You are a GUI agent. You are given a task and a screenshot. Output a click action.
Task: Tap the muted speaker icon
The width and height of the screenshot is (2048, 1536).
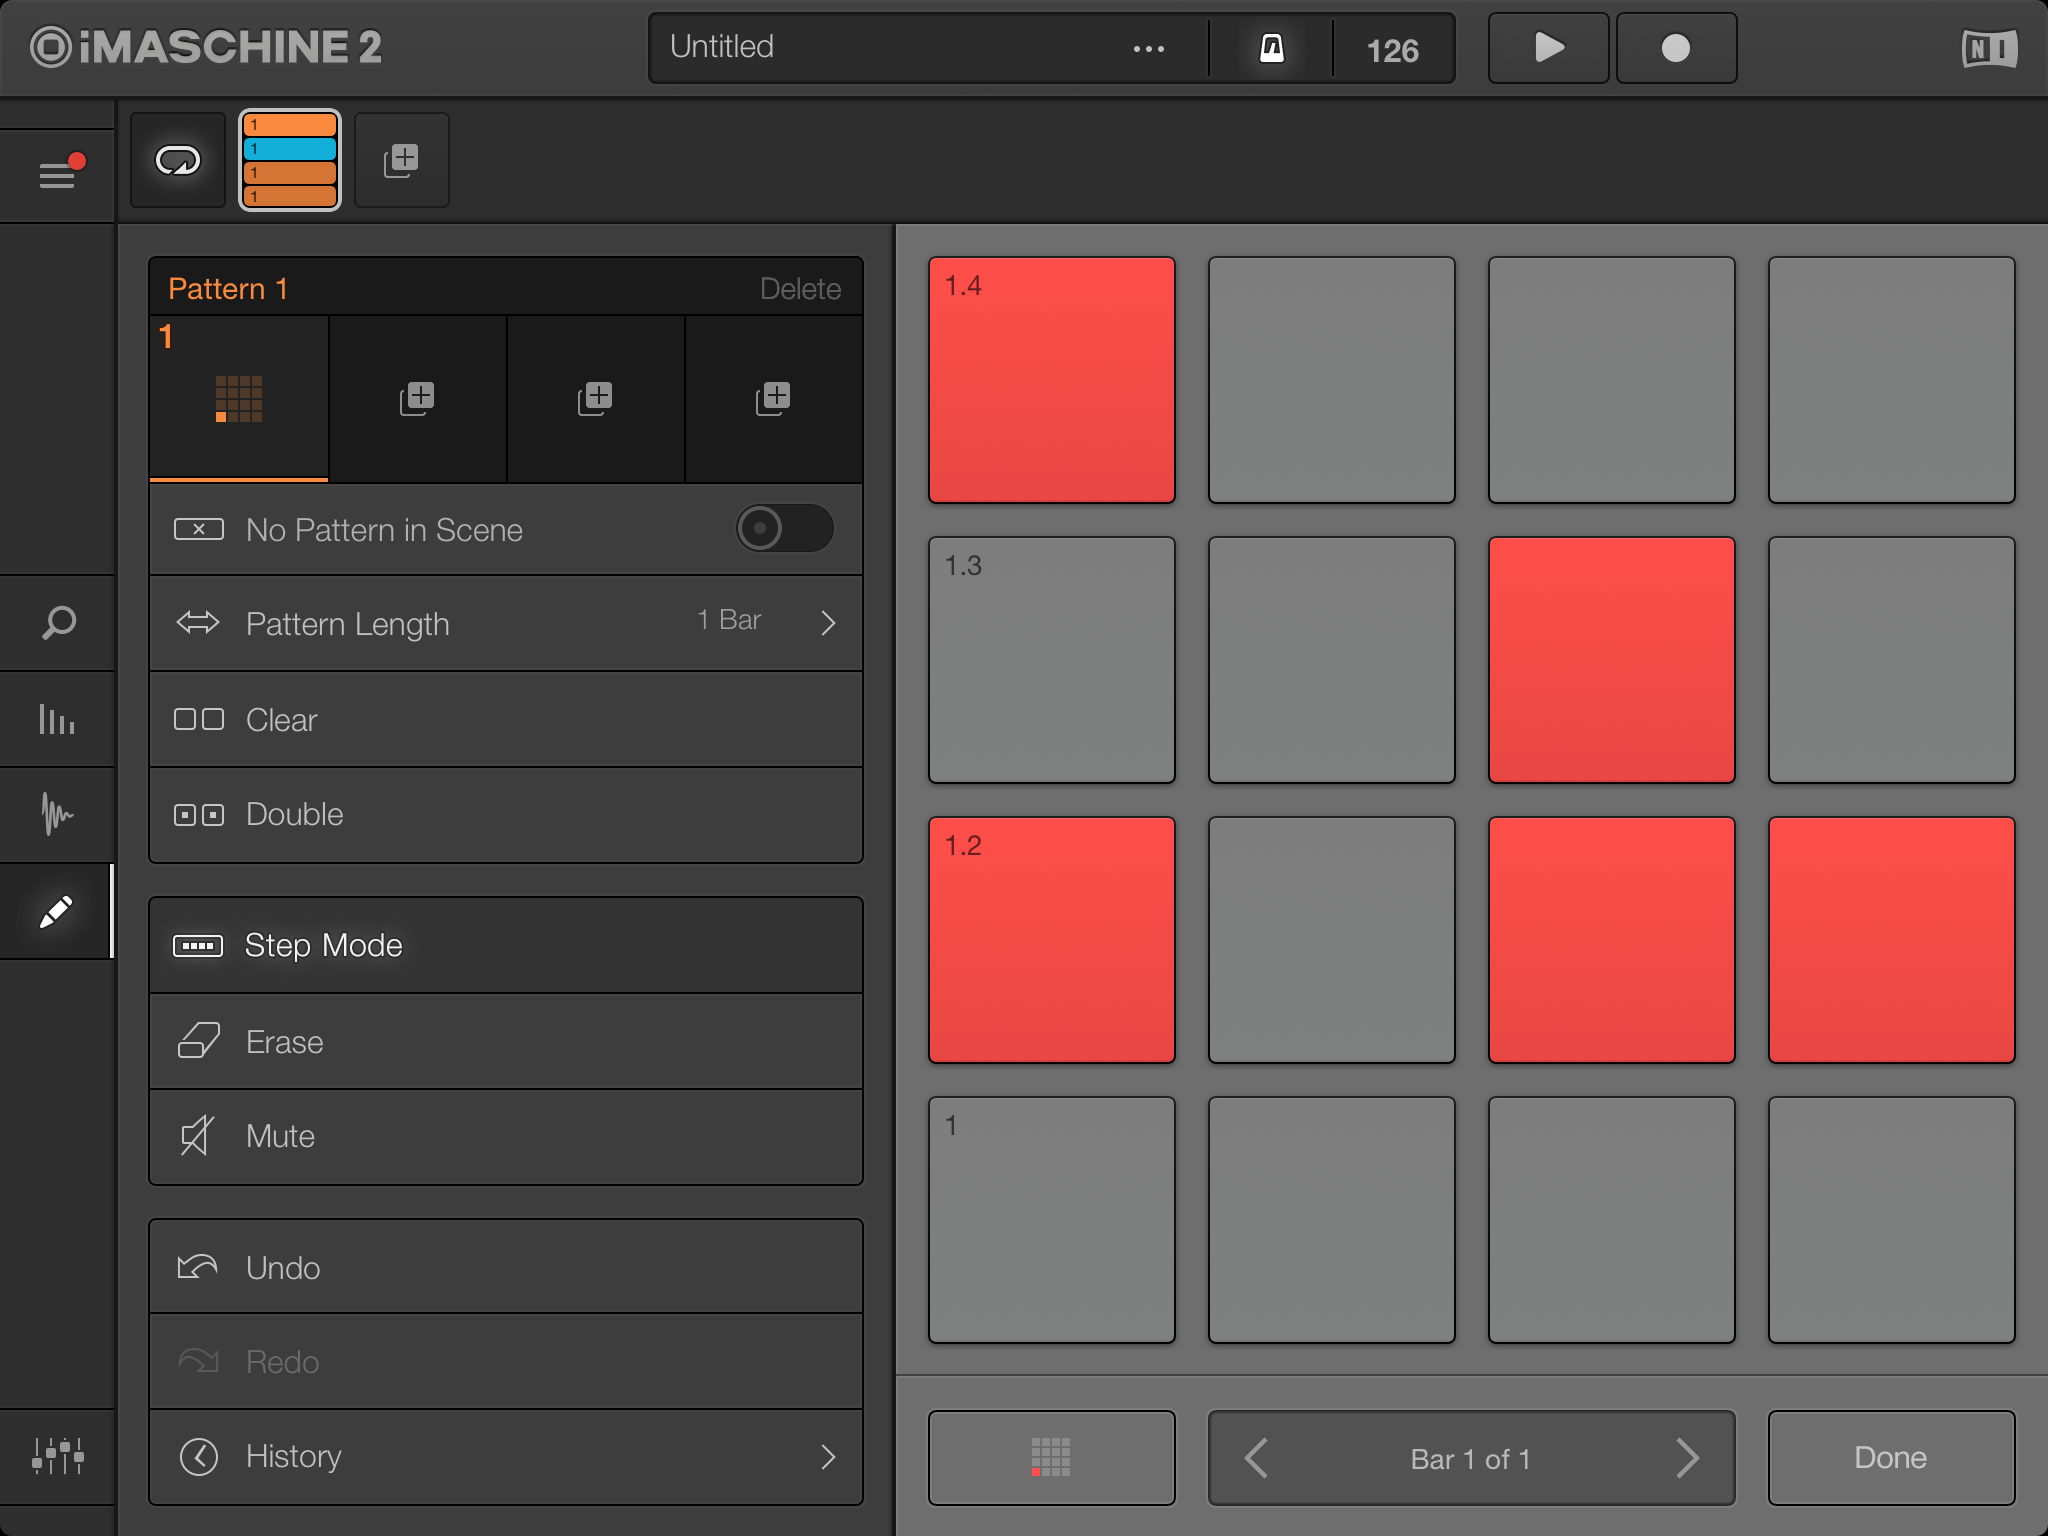(x=197, y=1136)
